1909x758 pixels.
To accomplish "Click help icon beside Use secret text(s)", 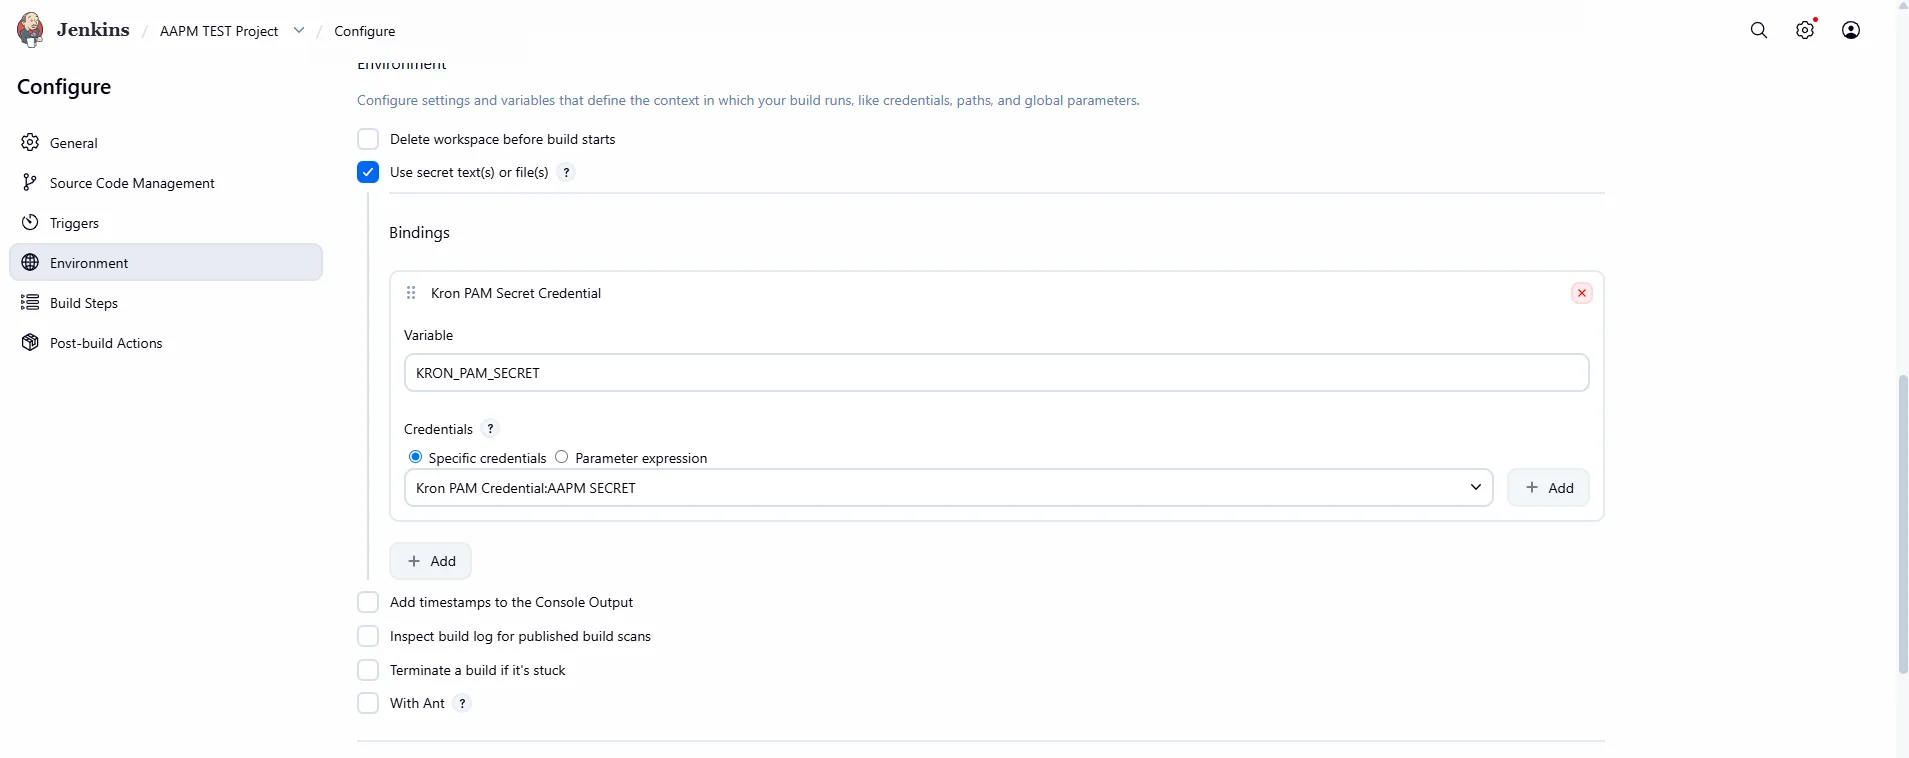I will coord(566,172).
